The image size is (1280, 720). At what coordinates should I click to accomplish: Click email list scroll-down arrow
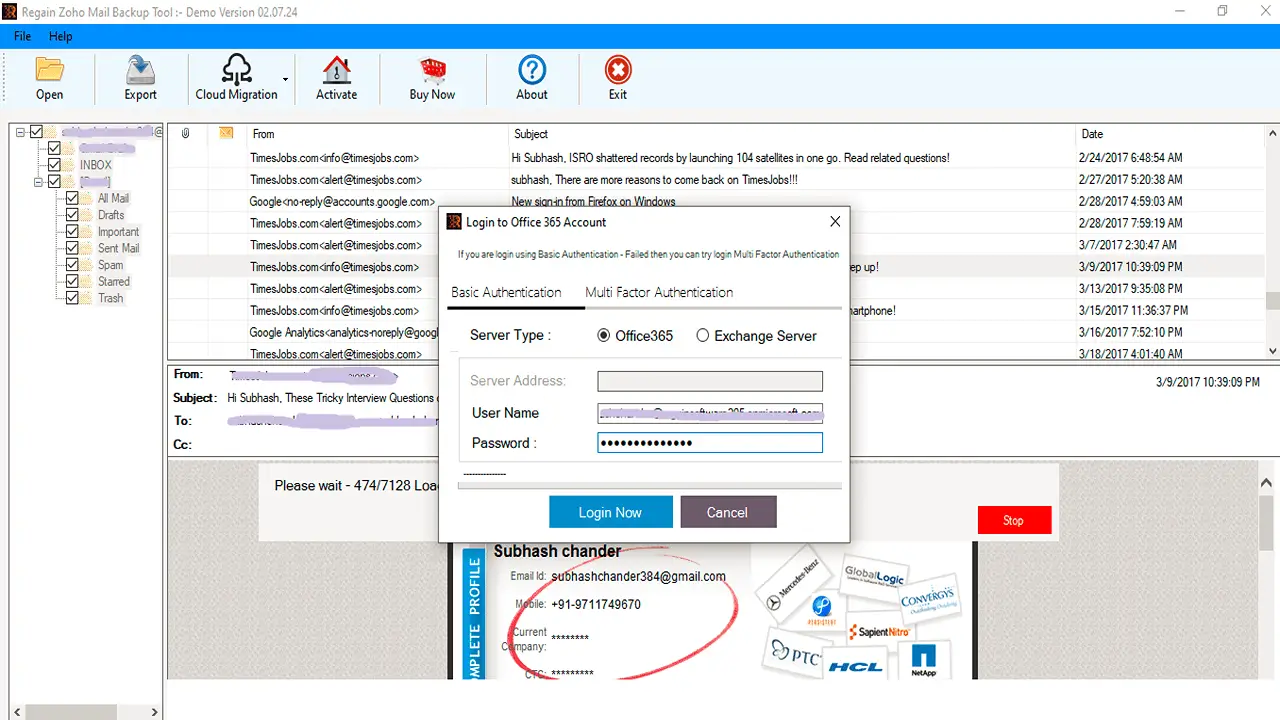[1273, 351]
